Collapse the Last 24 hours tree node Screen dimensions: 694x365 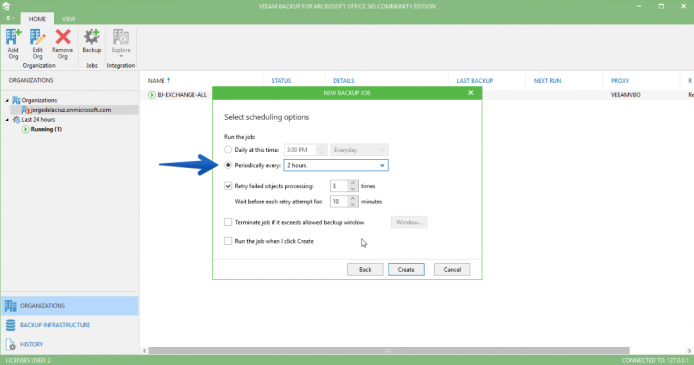pos(7,120)
